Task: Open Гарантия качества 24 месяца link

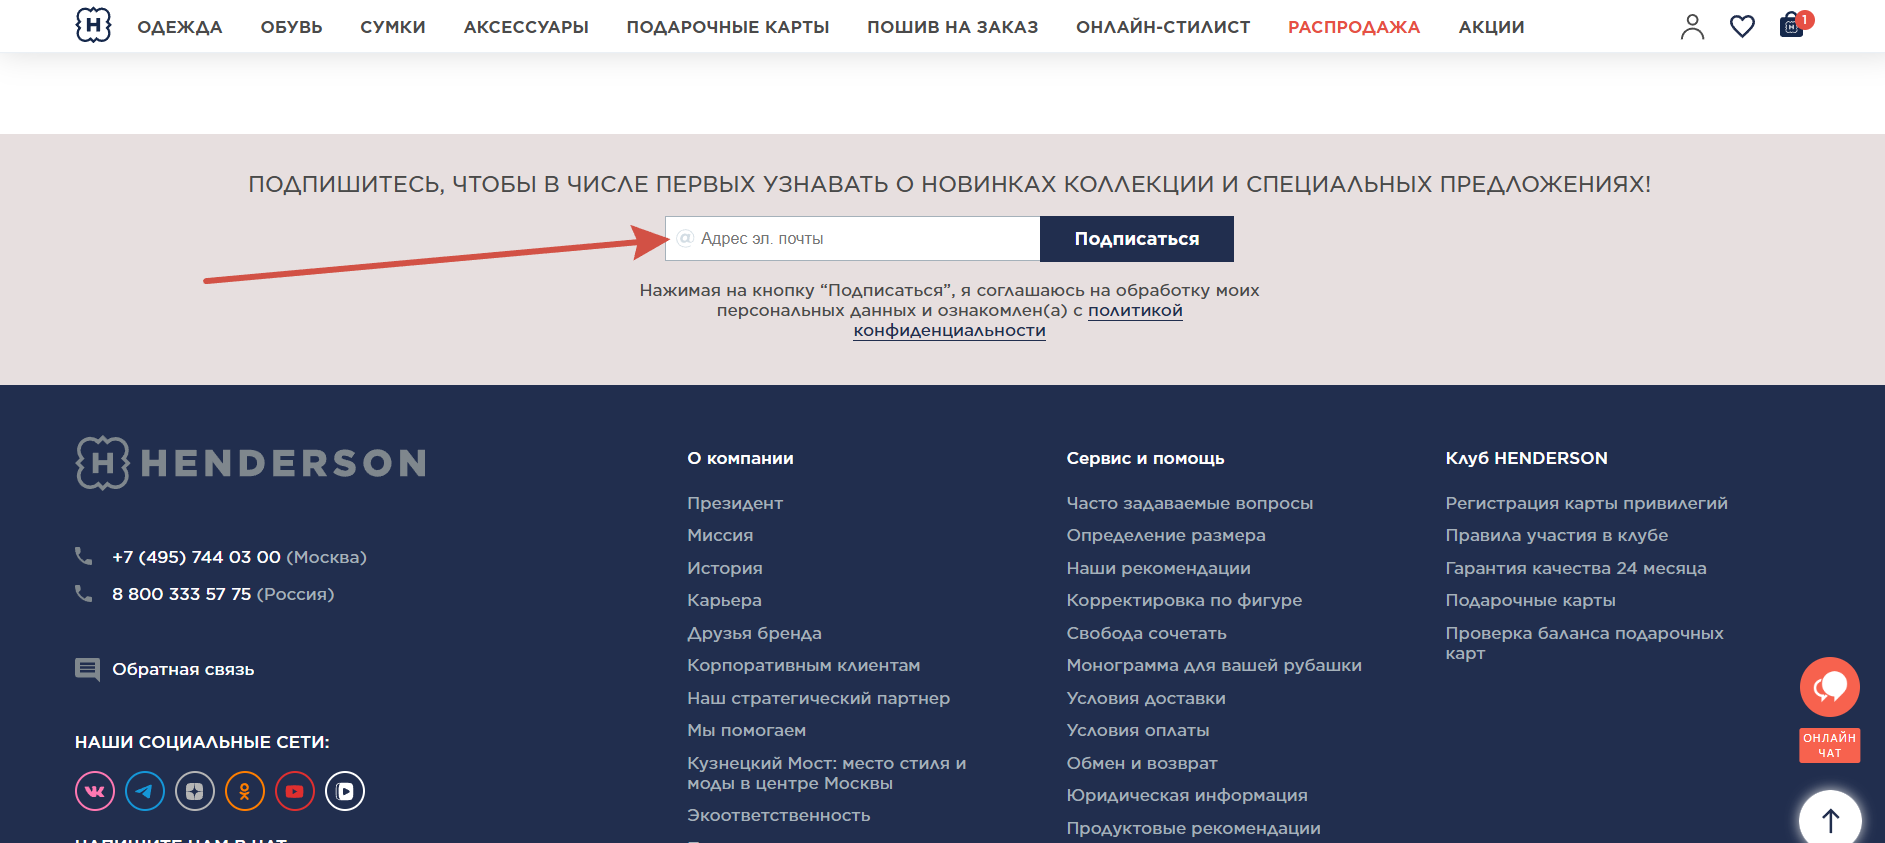Action: pos(1576,568)
